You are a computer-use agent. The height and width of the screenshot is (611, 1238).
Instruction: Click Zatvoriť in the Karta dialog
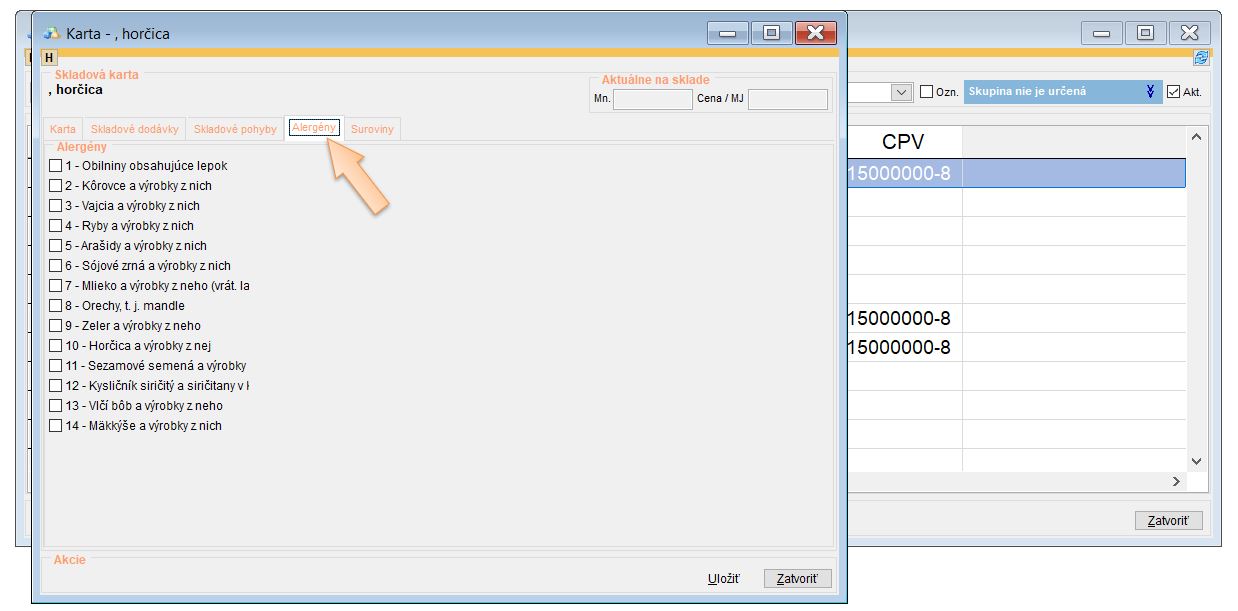point(797,579)
